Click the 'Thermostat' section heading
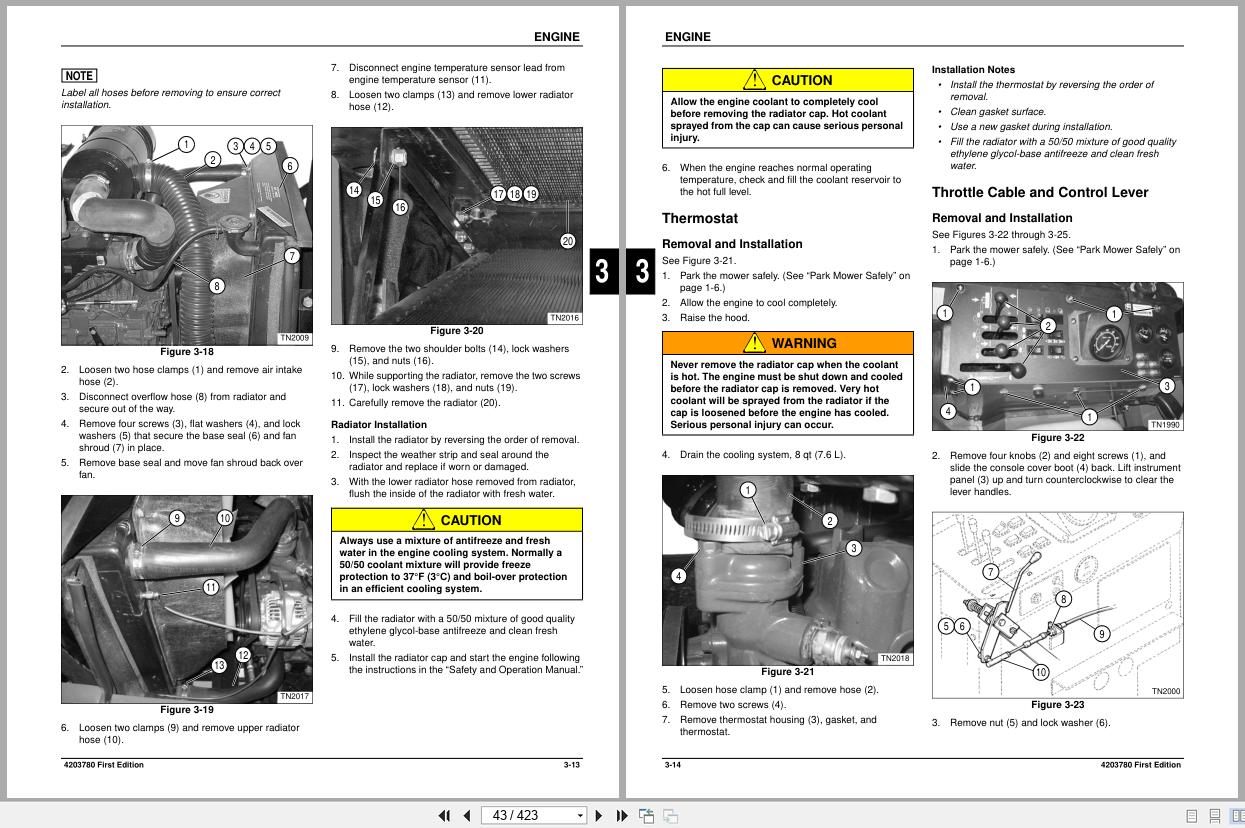The width and height of the screenshot is (1245, 828). pos(700,218)
